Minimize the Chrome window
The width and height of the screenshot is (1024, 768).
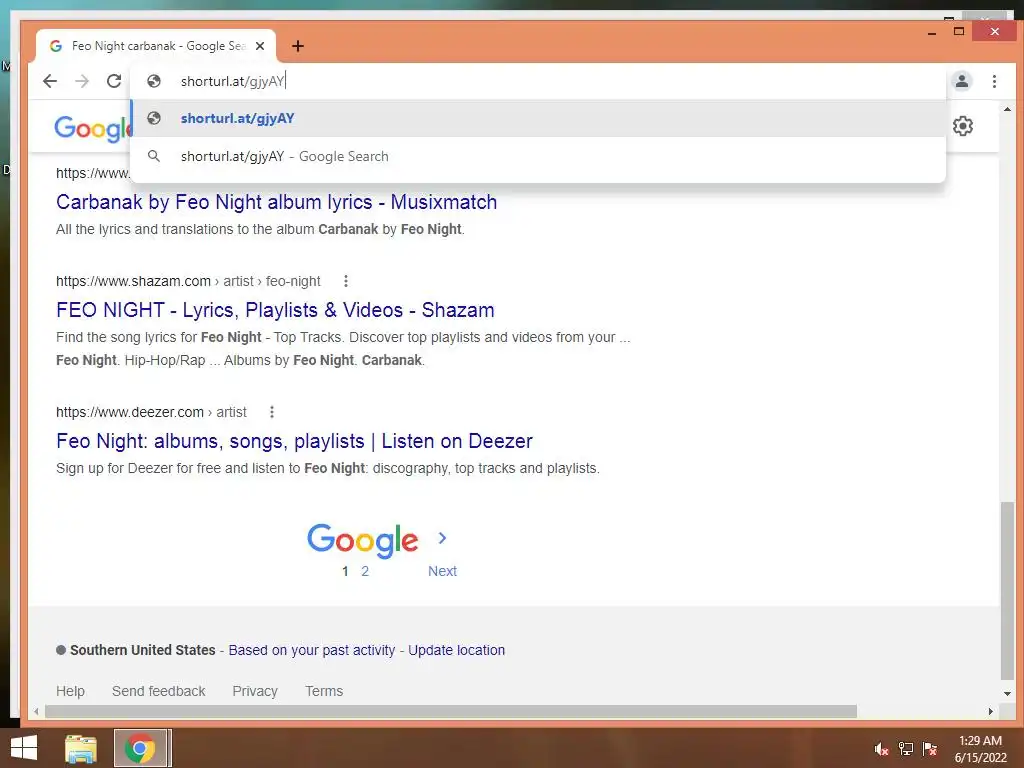(932, 31)
